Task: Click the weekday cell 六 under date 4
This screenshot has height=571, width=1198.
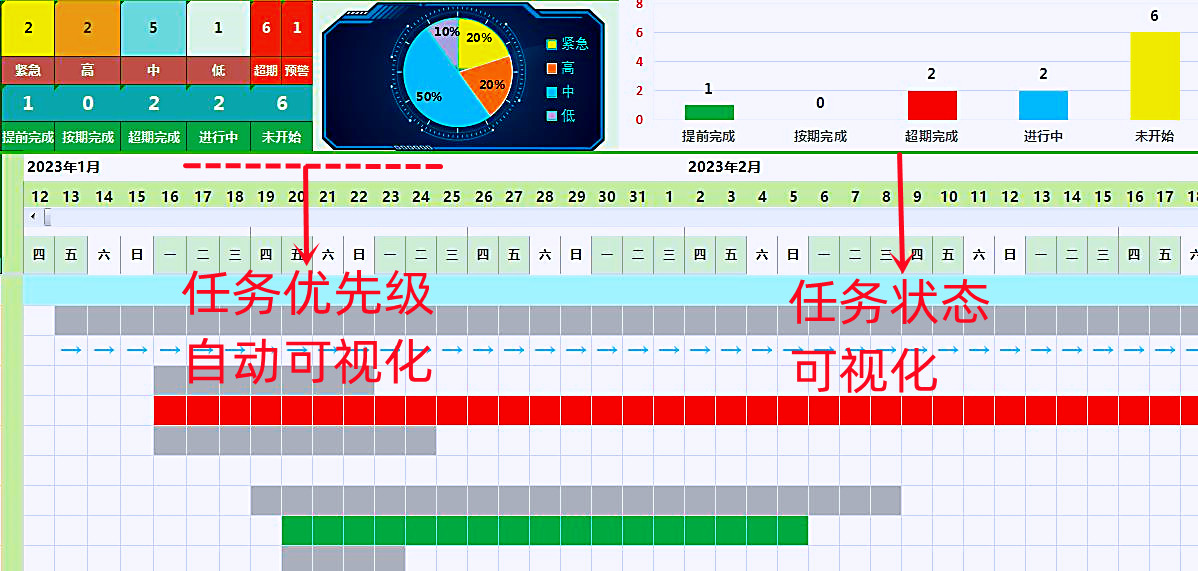Action: coord(762,255)
